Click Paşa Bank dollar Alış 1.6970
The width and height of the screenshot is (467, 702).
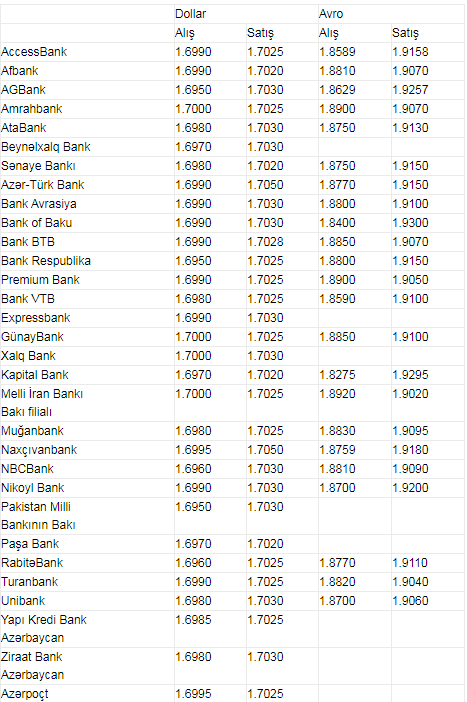pyautogui.click(x=193, y=544)
